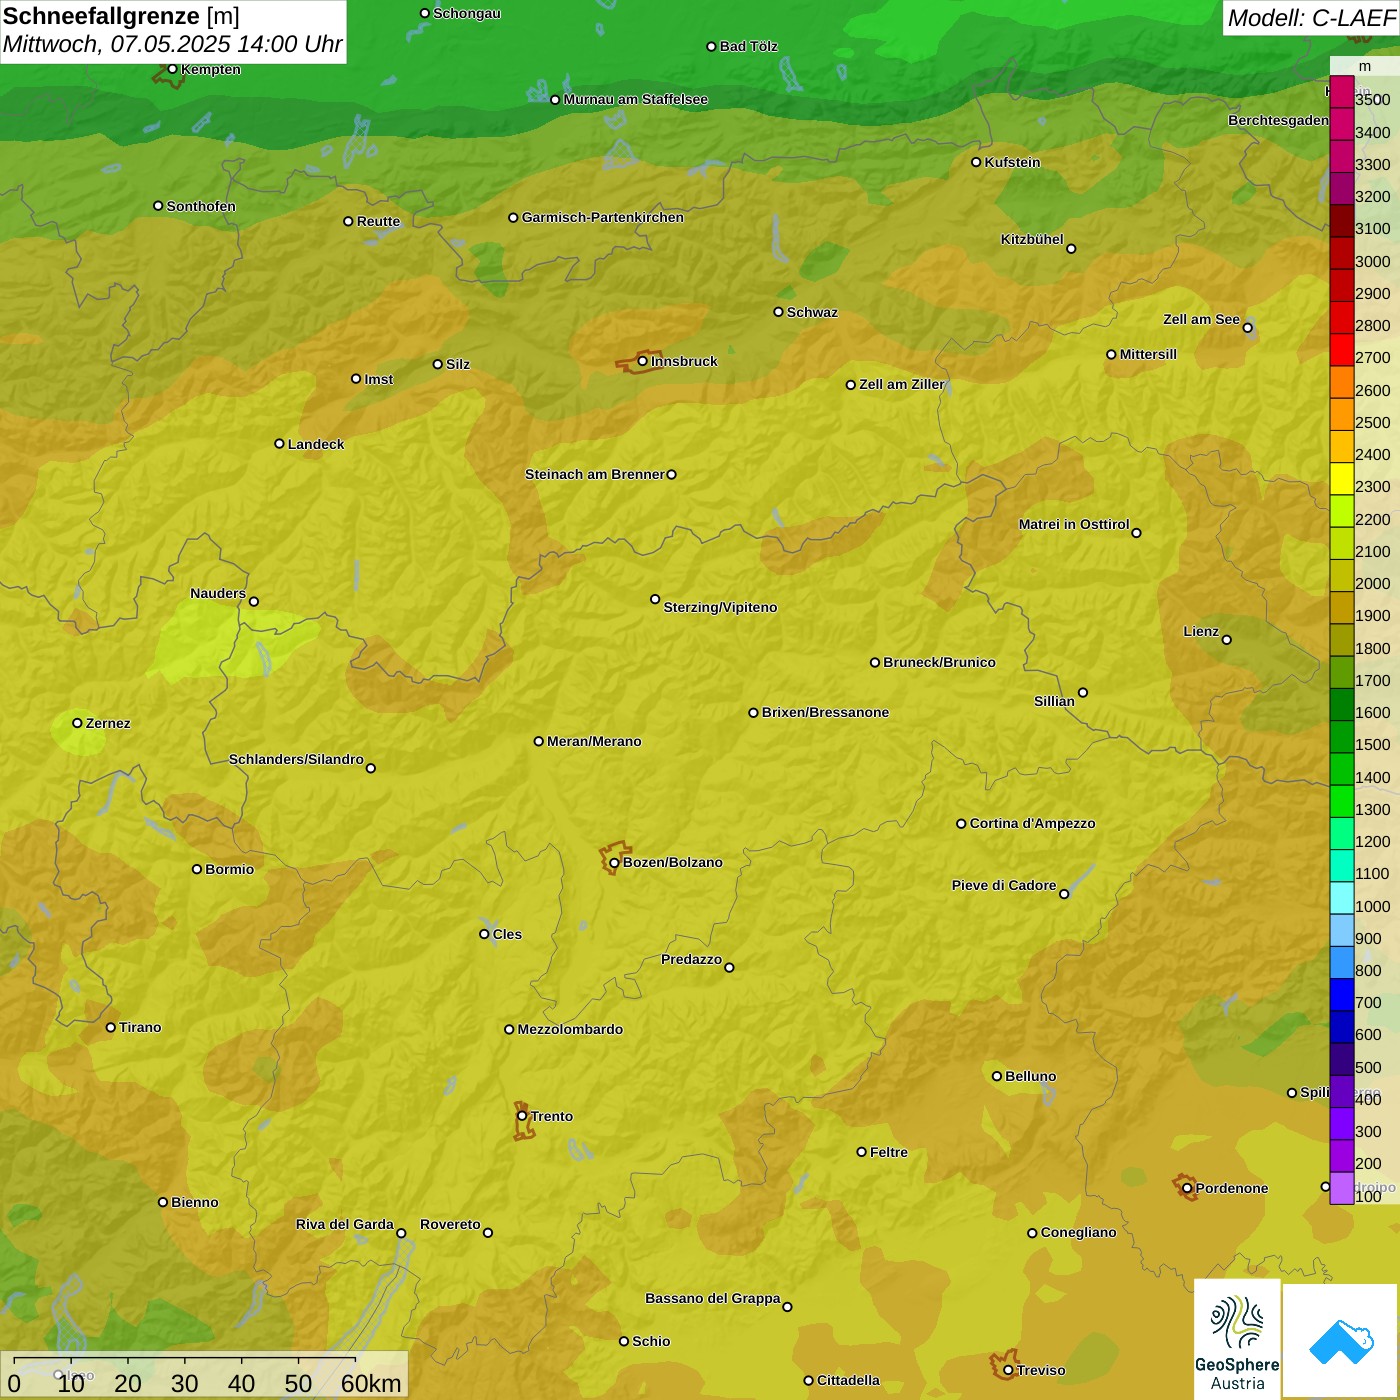Click the '3000' legend value

pos(1373,261)
